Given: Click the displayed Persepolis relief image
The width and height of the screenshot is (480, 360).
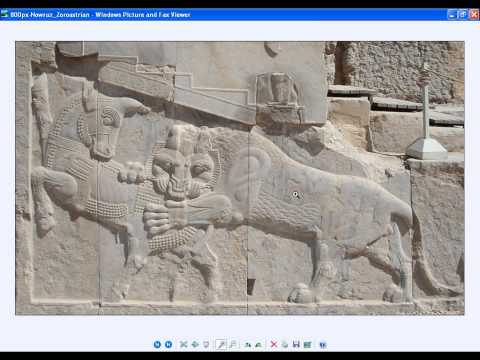Looking at the screenshot, I should coord(240,178).
